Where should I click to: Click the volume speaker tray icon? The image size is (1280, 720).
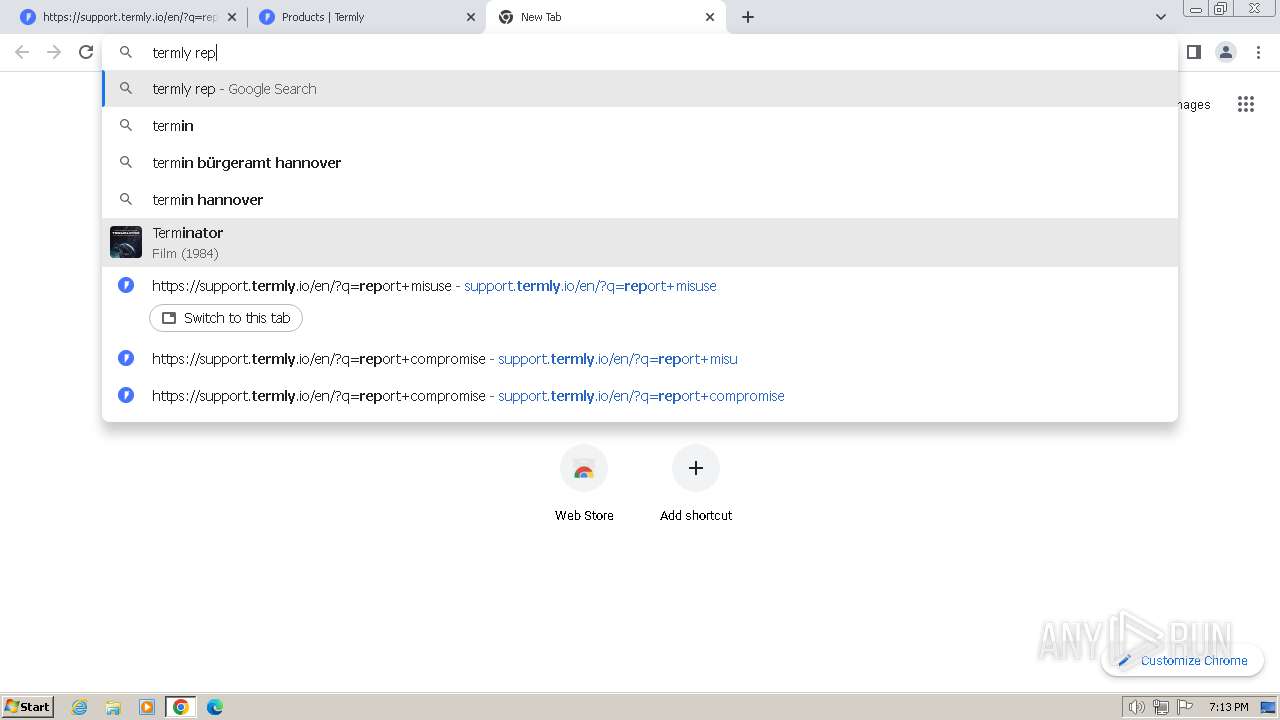click(1136, 707)
